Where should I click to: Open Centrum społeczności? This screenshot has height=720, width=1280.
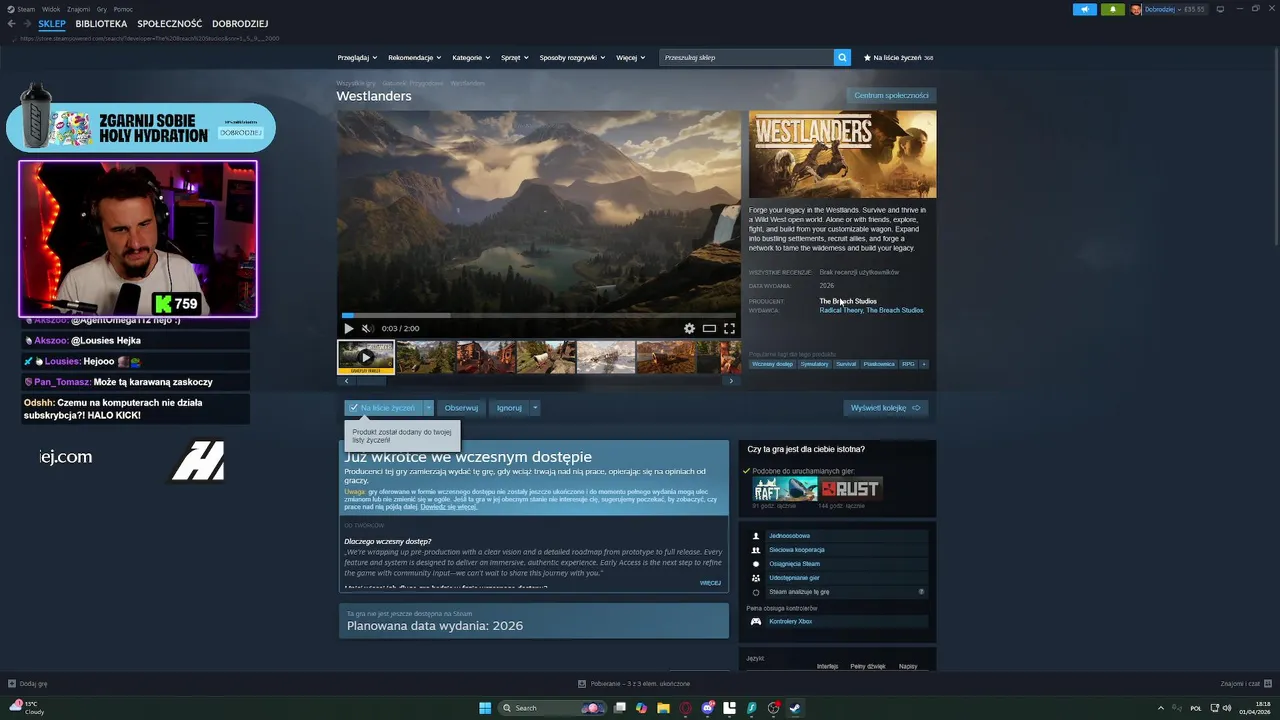click(x=891, y=95)
